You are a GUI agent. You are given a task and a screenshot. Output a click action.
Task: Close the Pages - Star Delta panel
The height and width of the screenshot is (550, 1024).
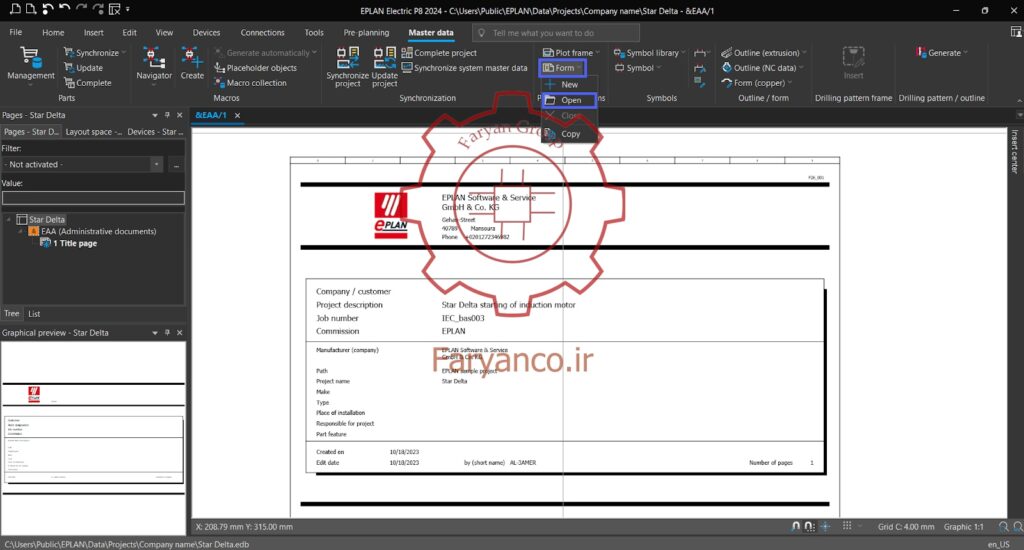click(180, 115)
